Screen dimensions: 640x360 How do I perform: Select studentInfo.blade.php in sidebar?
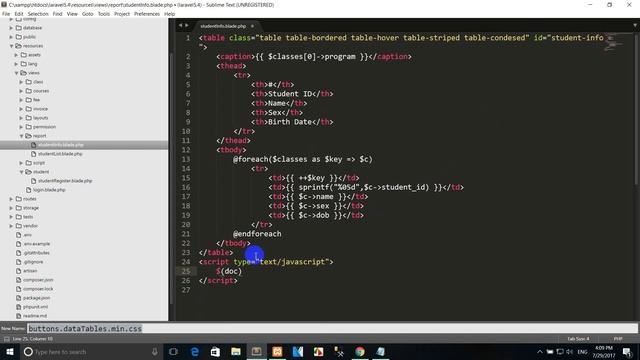pyautogui.click(x=61, y=145)
